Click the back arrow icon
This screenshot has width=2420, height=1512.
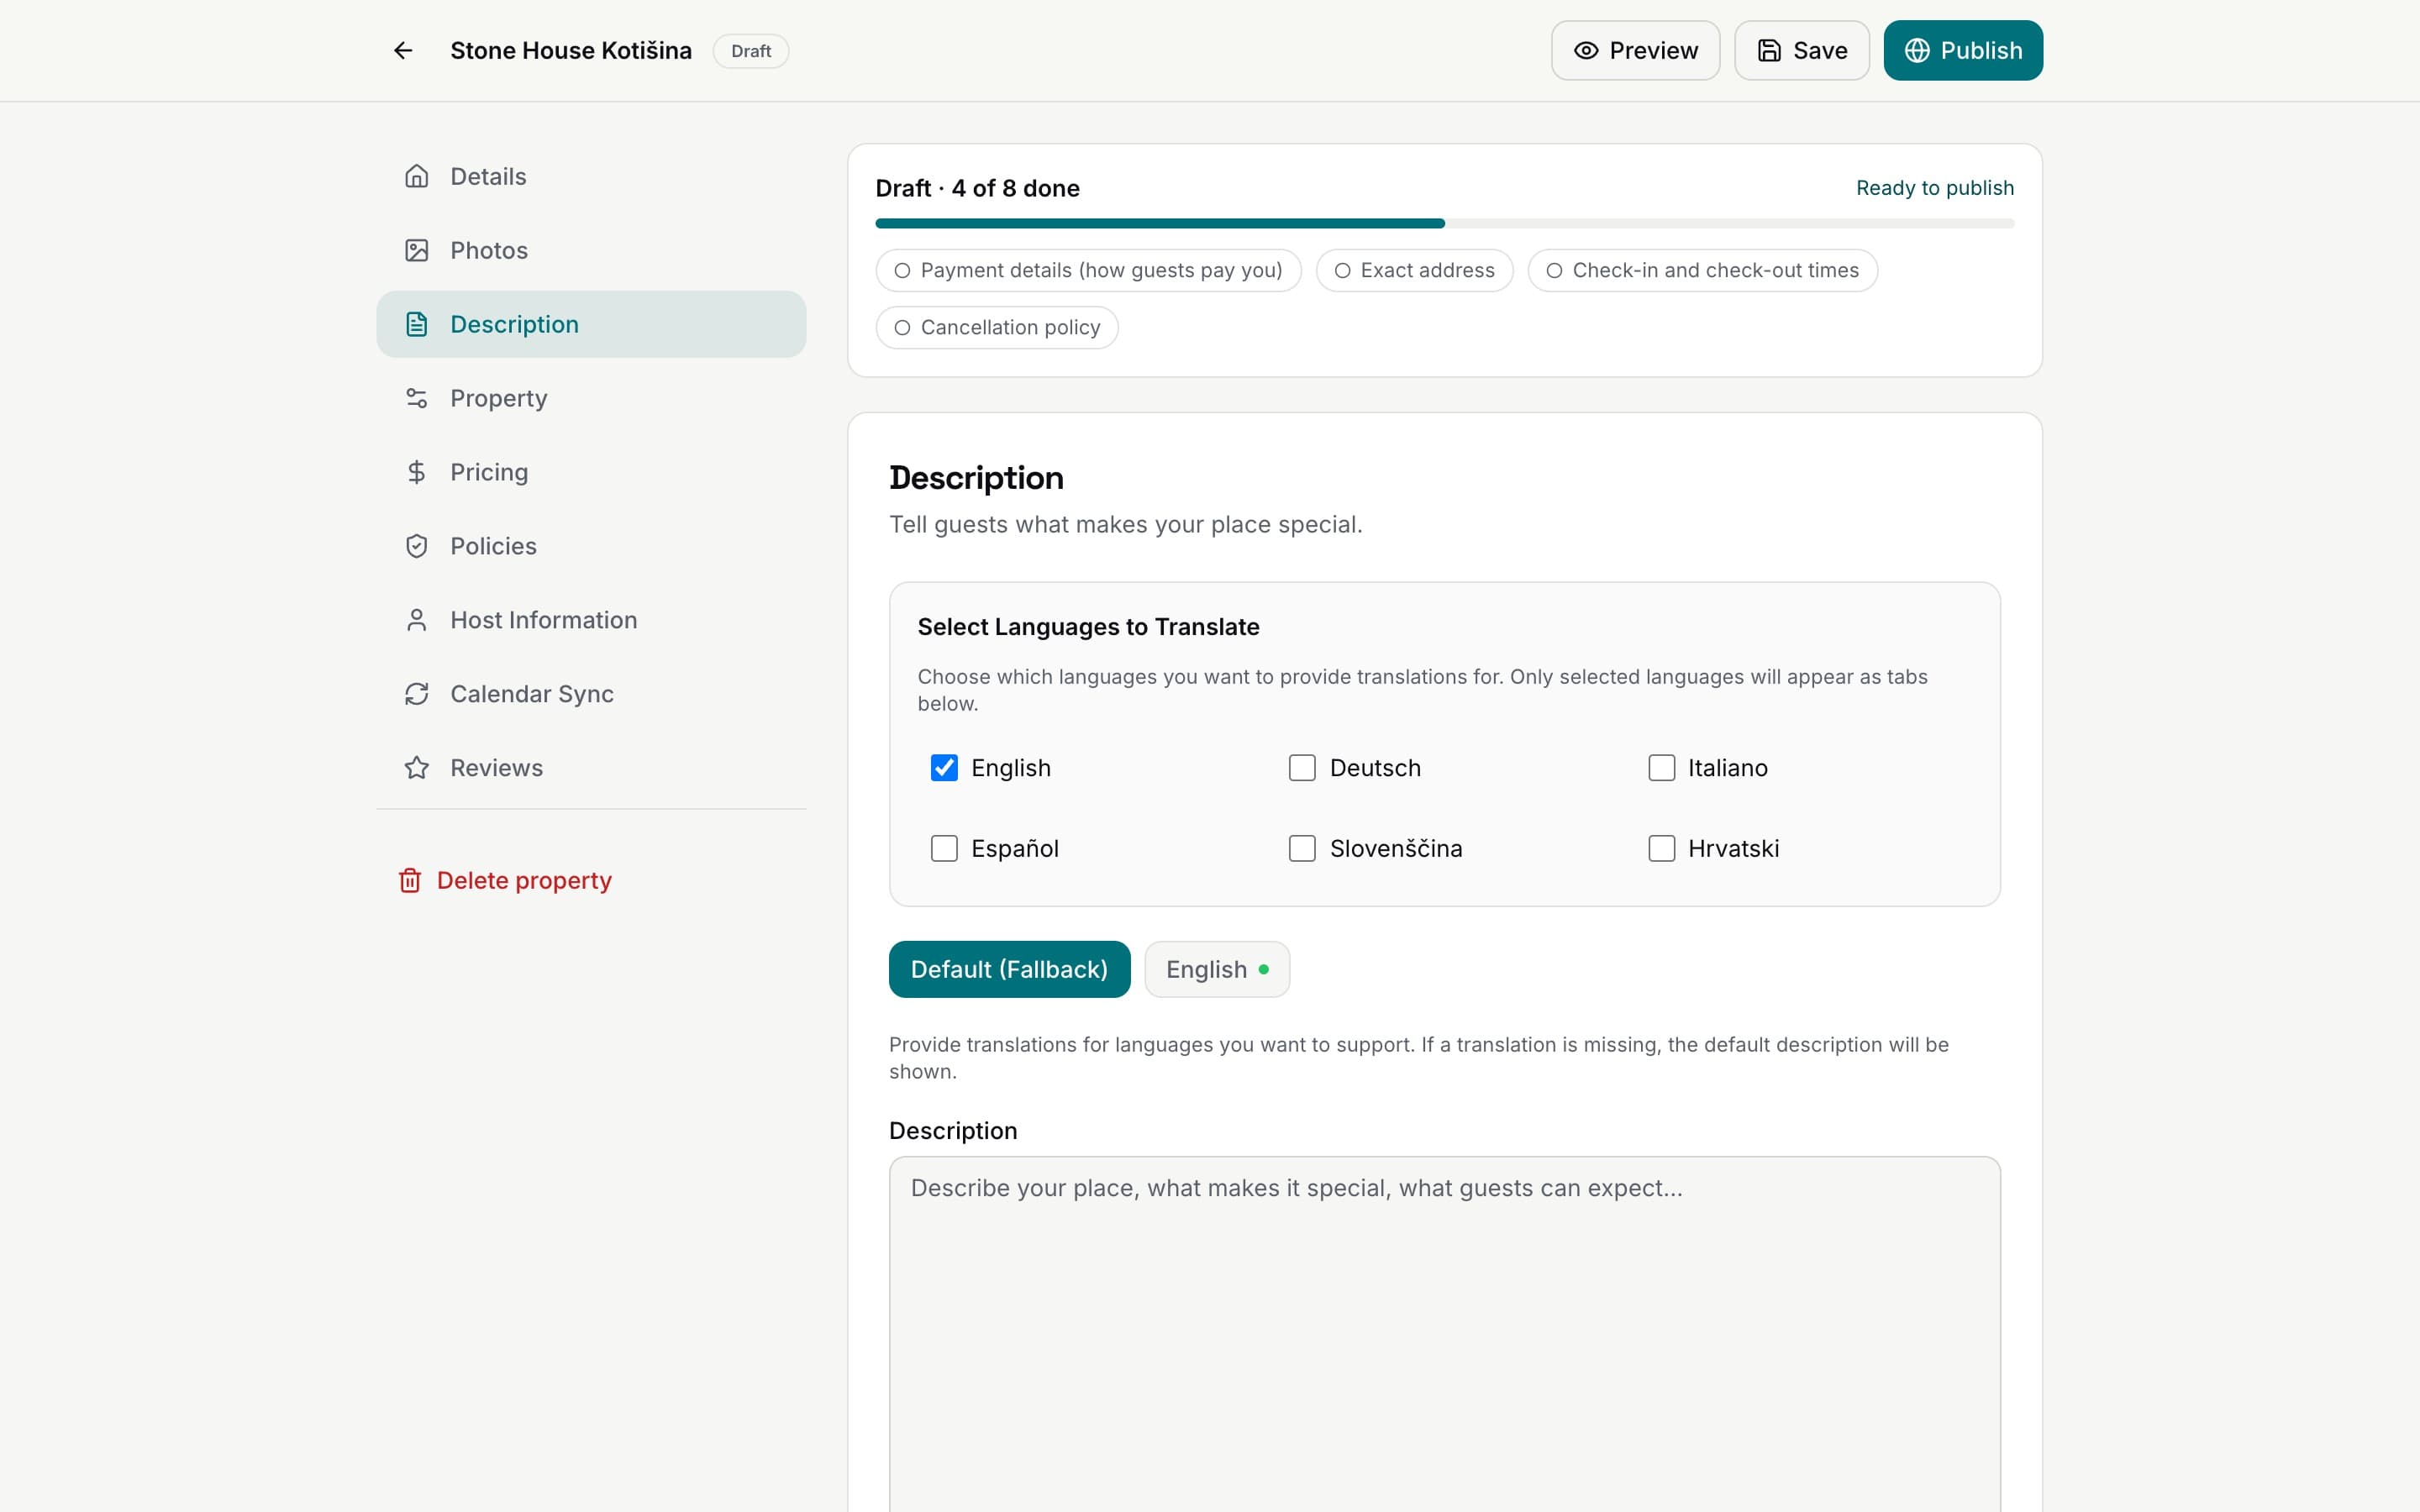(403, 50)
